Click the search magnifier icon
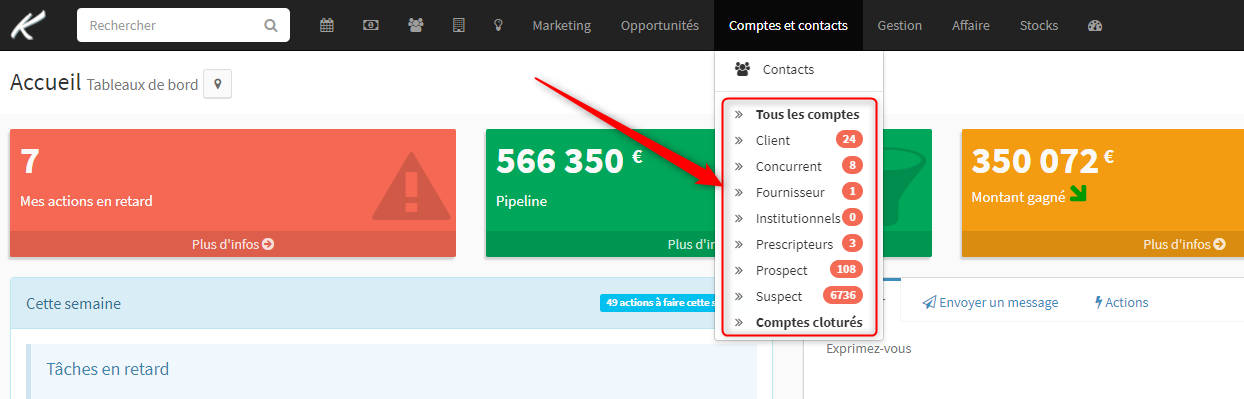 [x=271, y=26]
